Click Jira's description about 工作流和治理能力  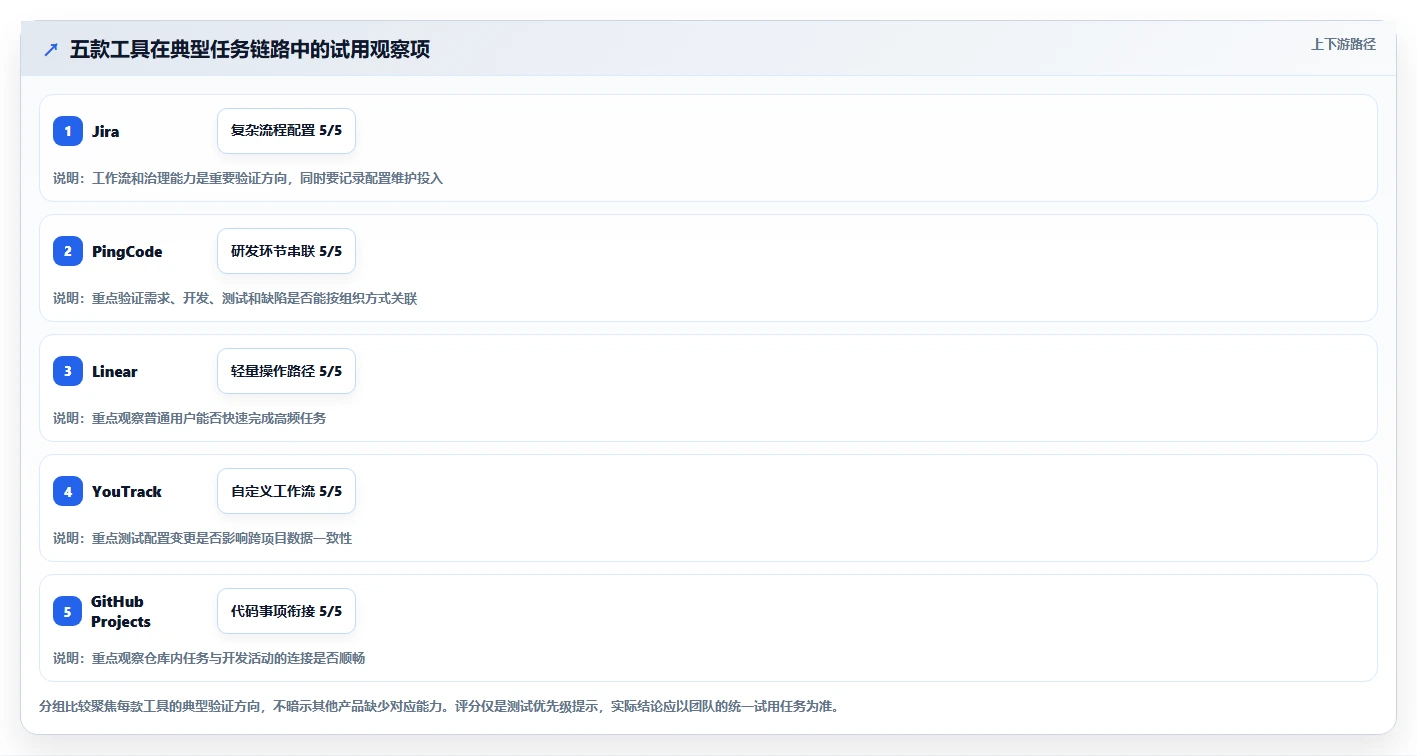248,178
